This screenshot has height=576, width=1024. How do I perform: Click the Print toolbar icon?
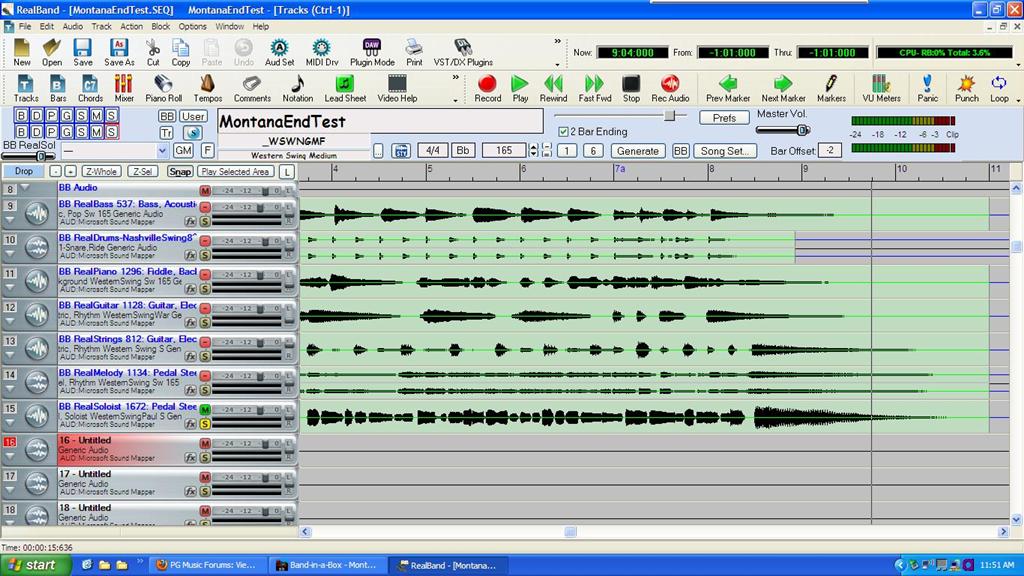point(414,52)
